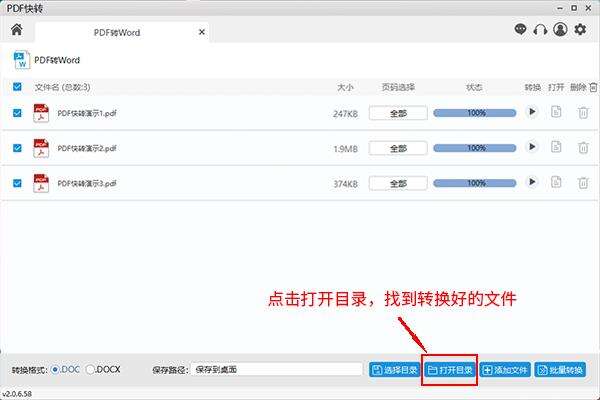Click the 批量转换 button
This screenshot has width=600, height=400.
[560, 370]
